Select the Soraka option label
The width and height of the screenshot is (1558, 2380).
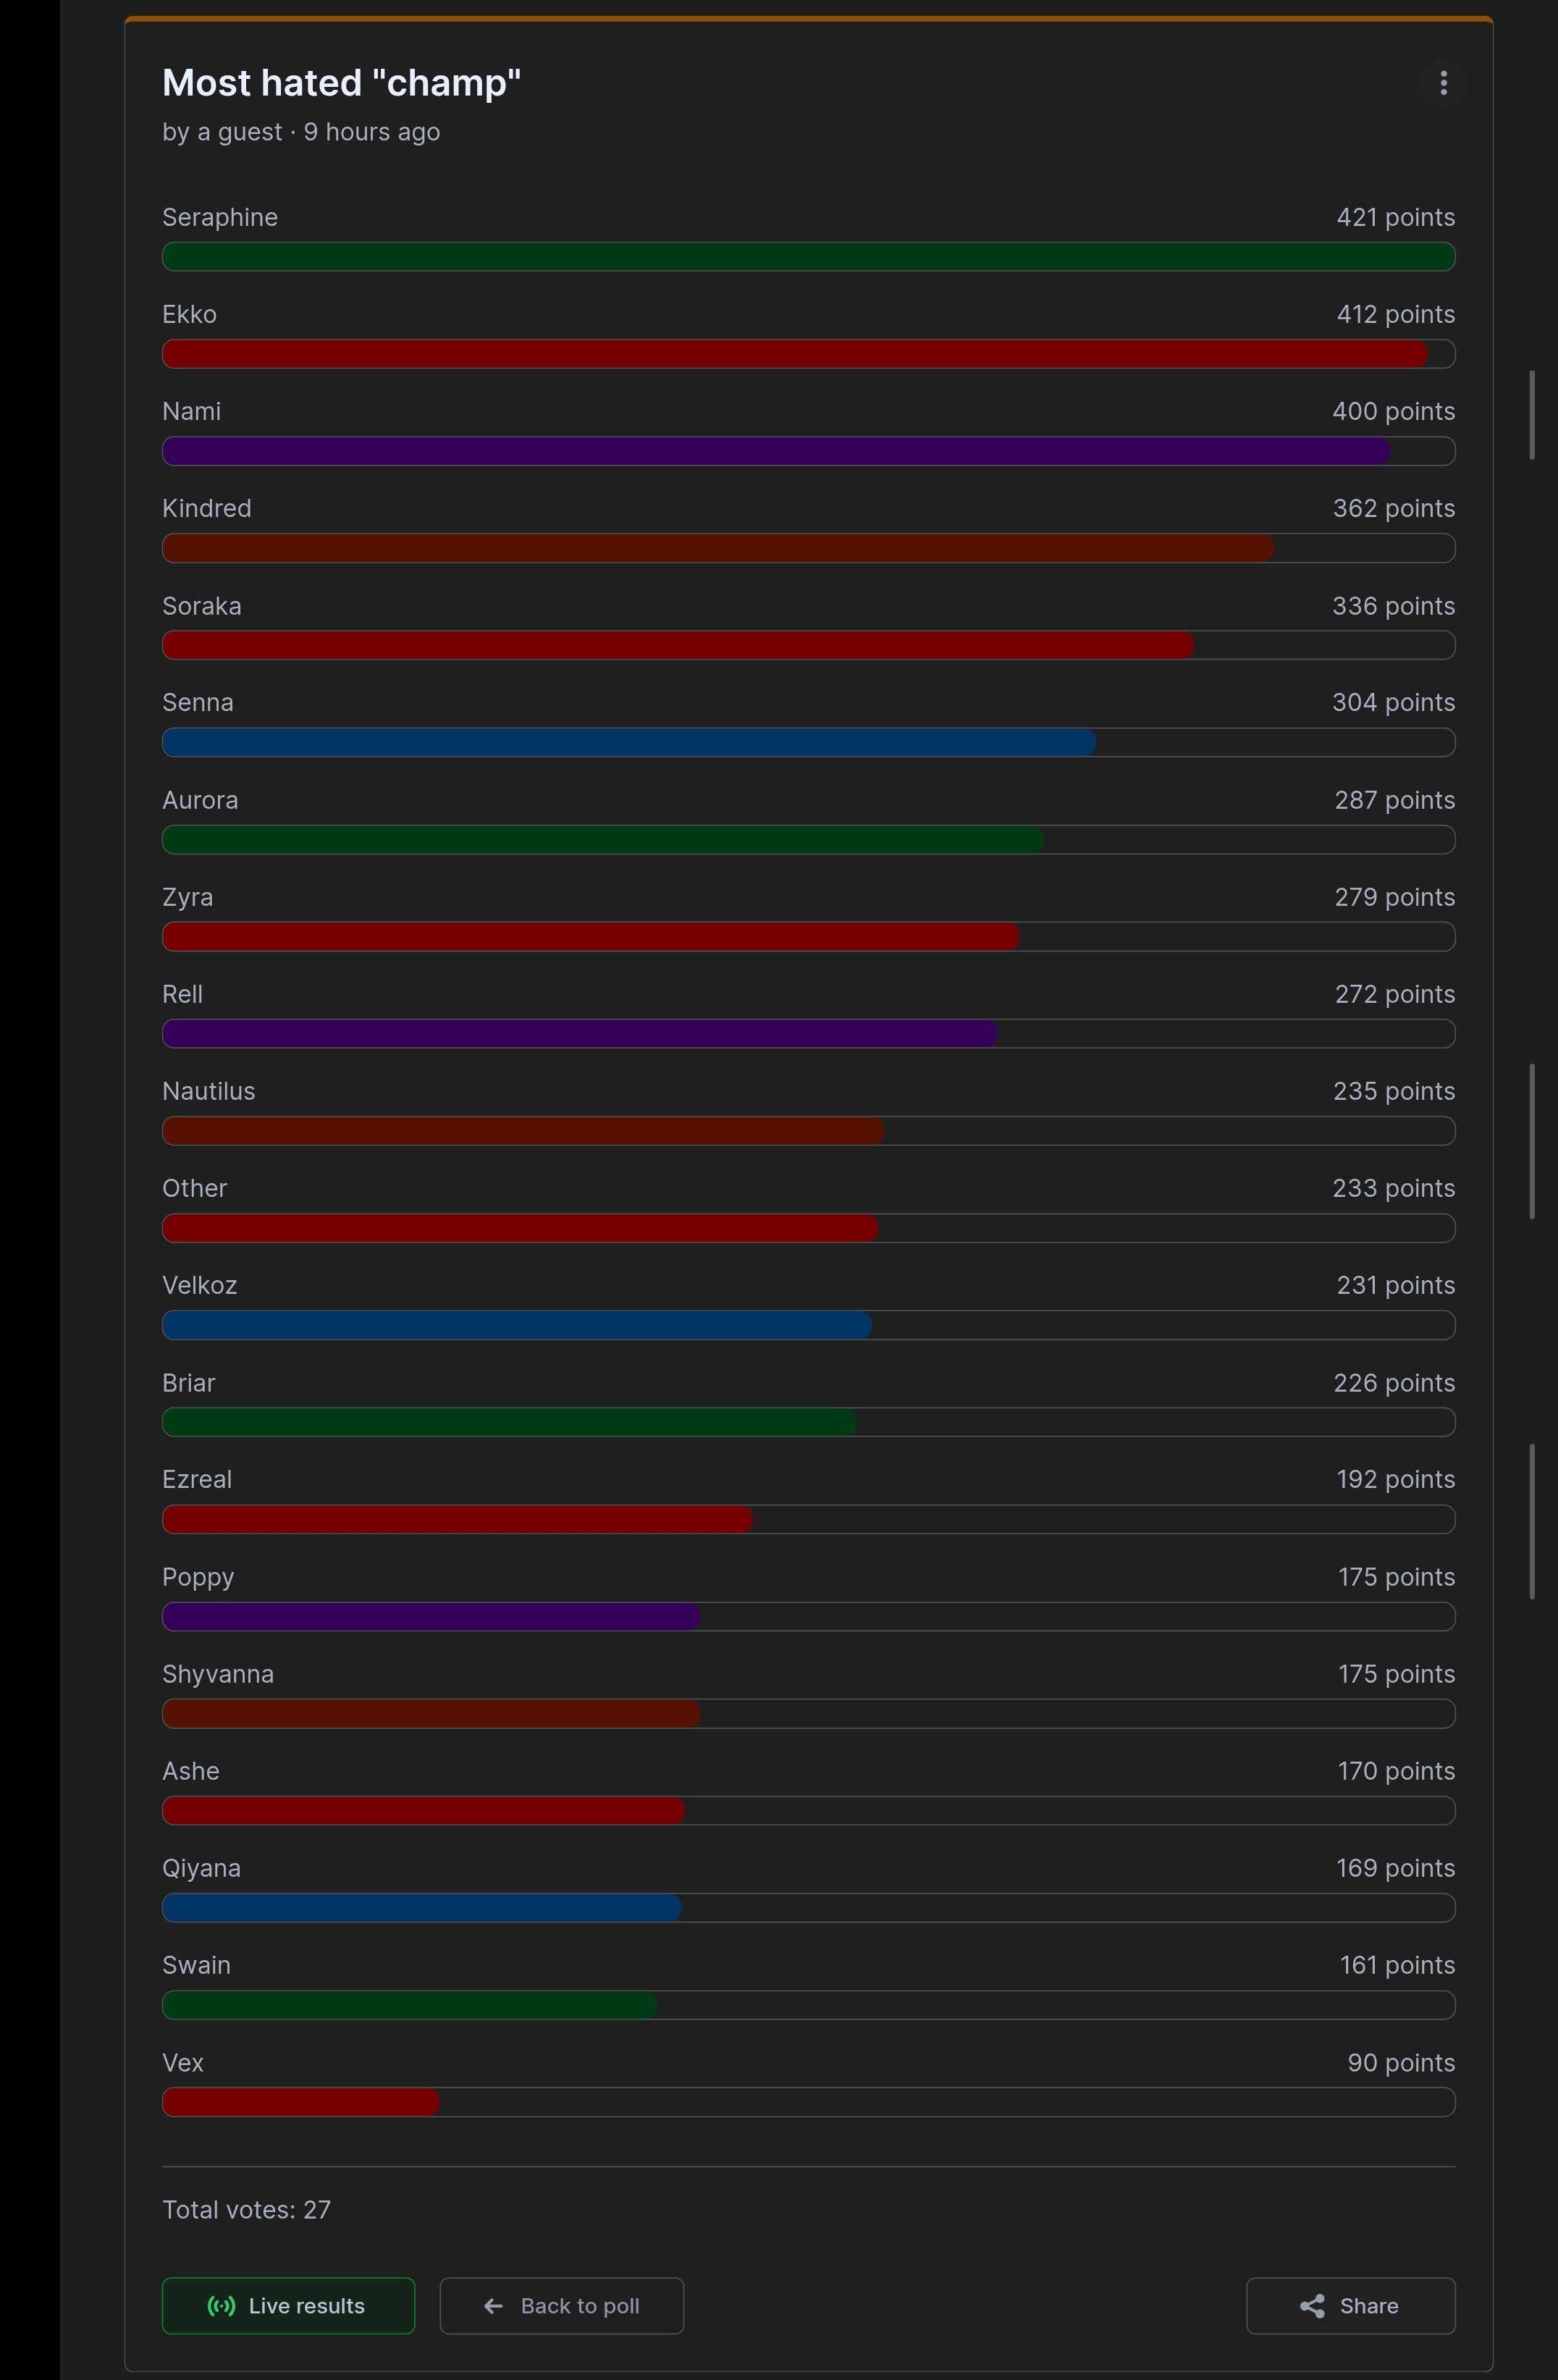tap(202, 606)
